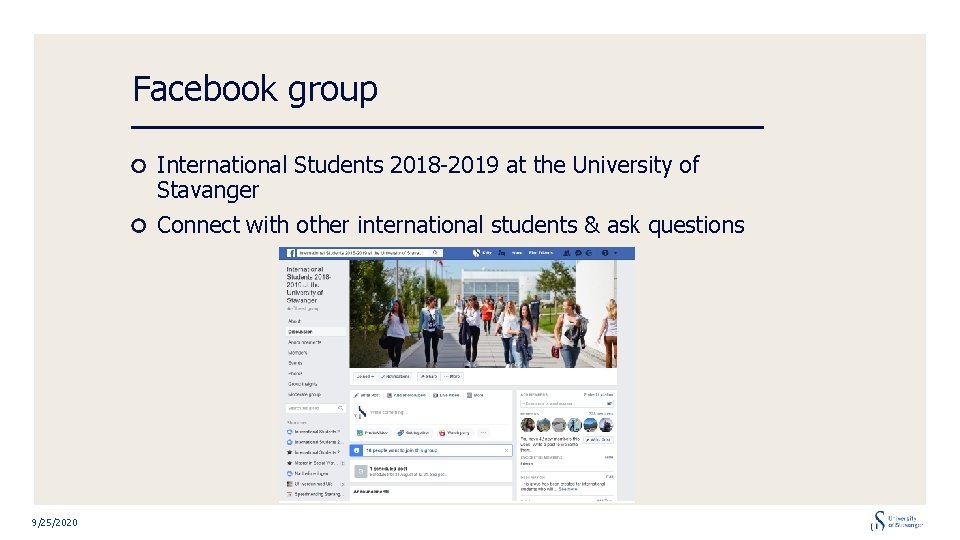Open the first International Students shortcut in the sidebar
Screen dimensions: 960x540
(313, 432)
